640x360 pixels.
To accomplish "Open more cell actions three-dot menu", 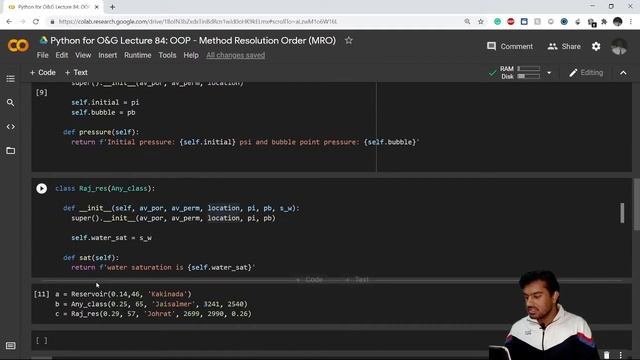I will [620, 355].
